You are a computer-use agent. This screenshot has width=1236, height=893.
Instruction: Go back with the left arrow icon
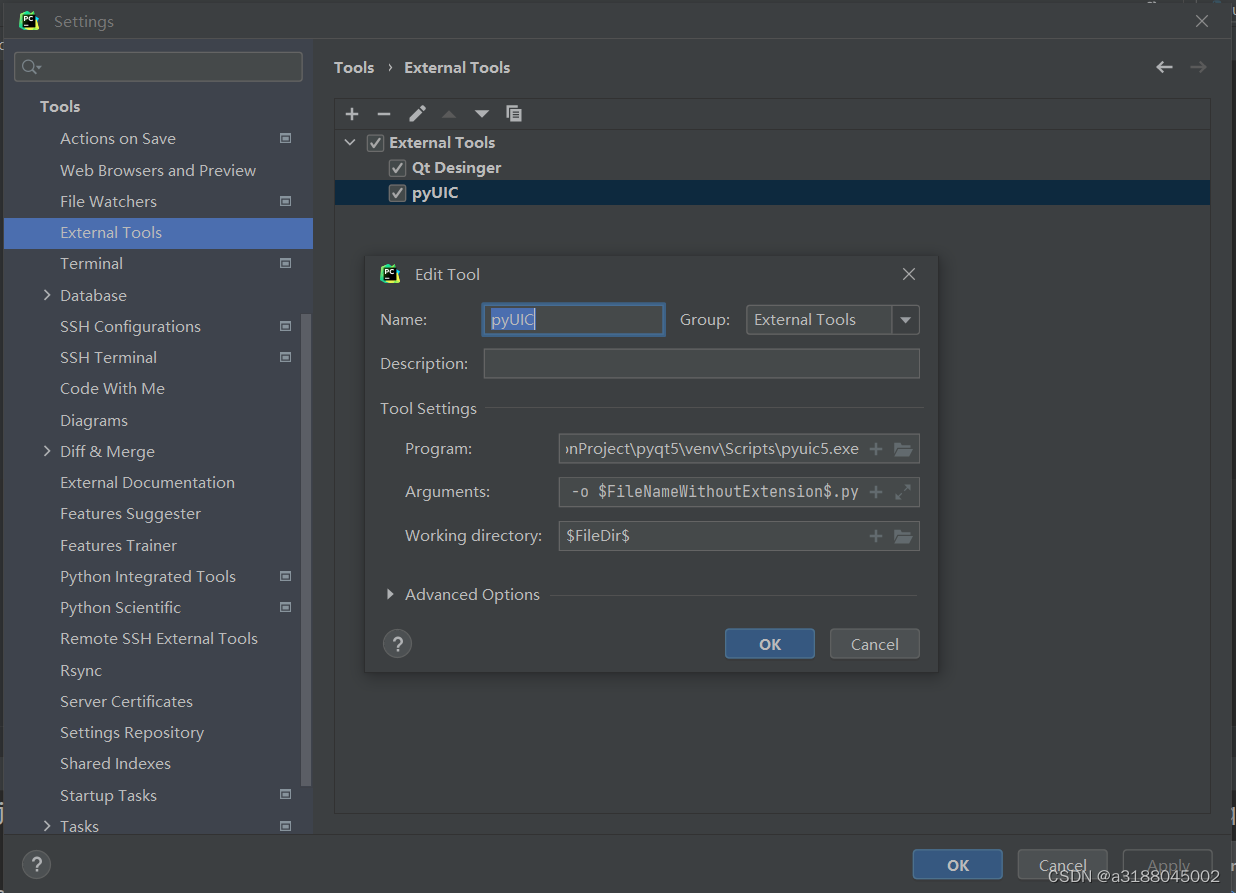(1164, 67)
